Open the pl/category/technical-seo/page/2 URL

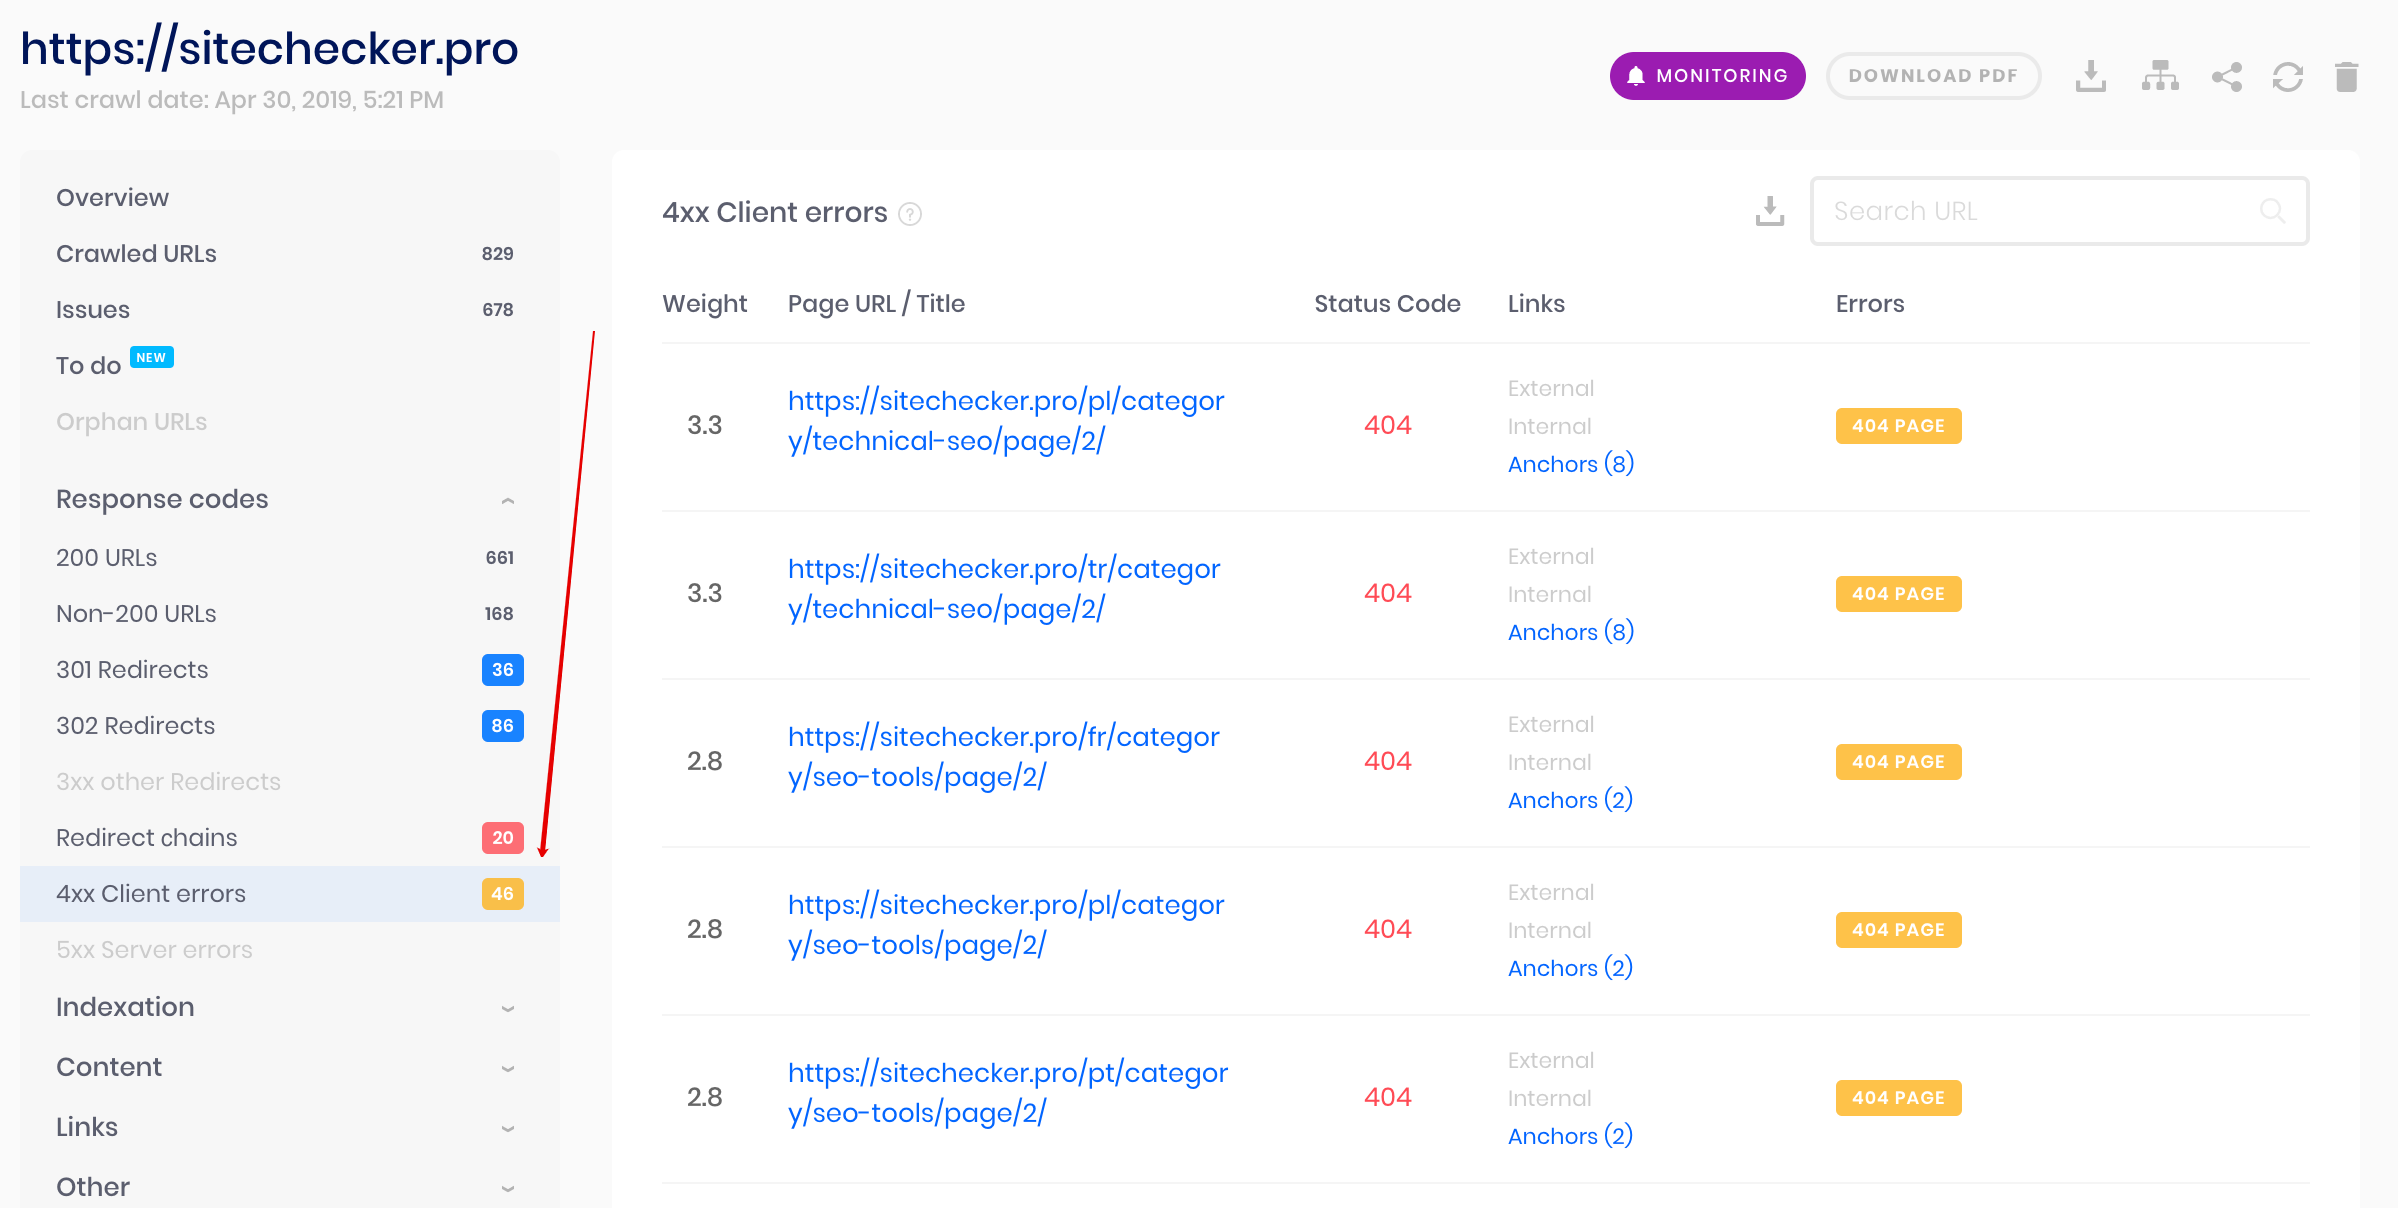tap(1006, 421)
